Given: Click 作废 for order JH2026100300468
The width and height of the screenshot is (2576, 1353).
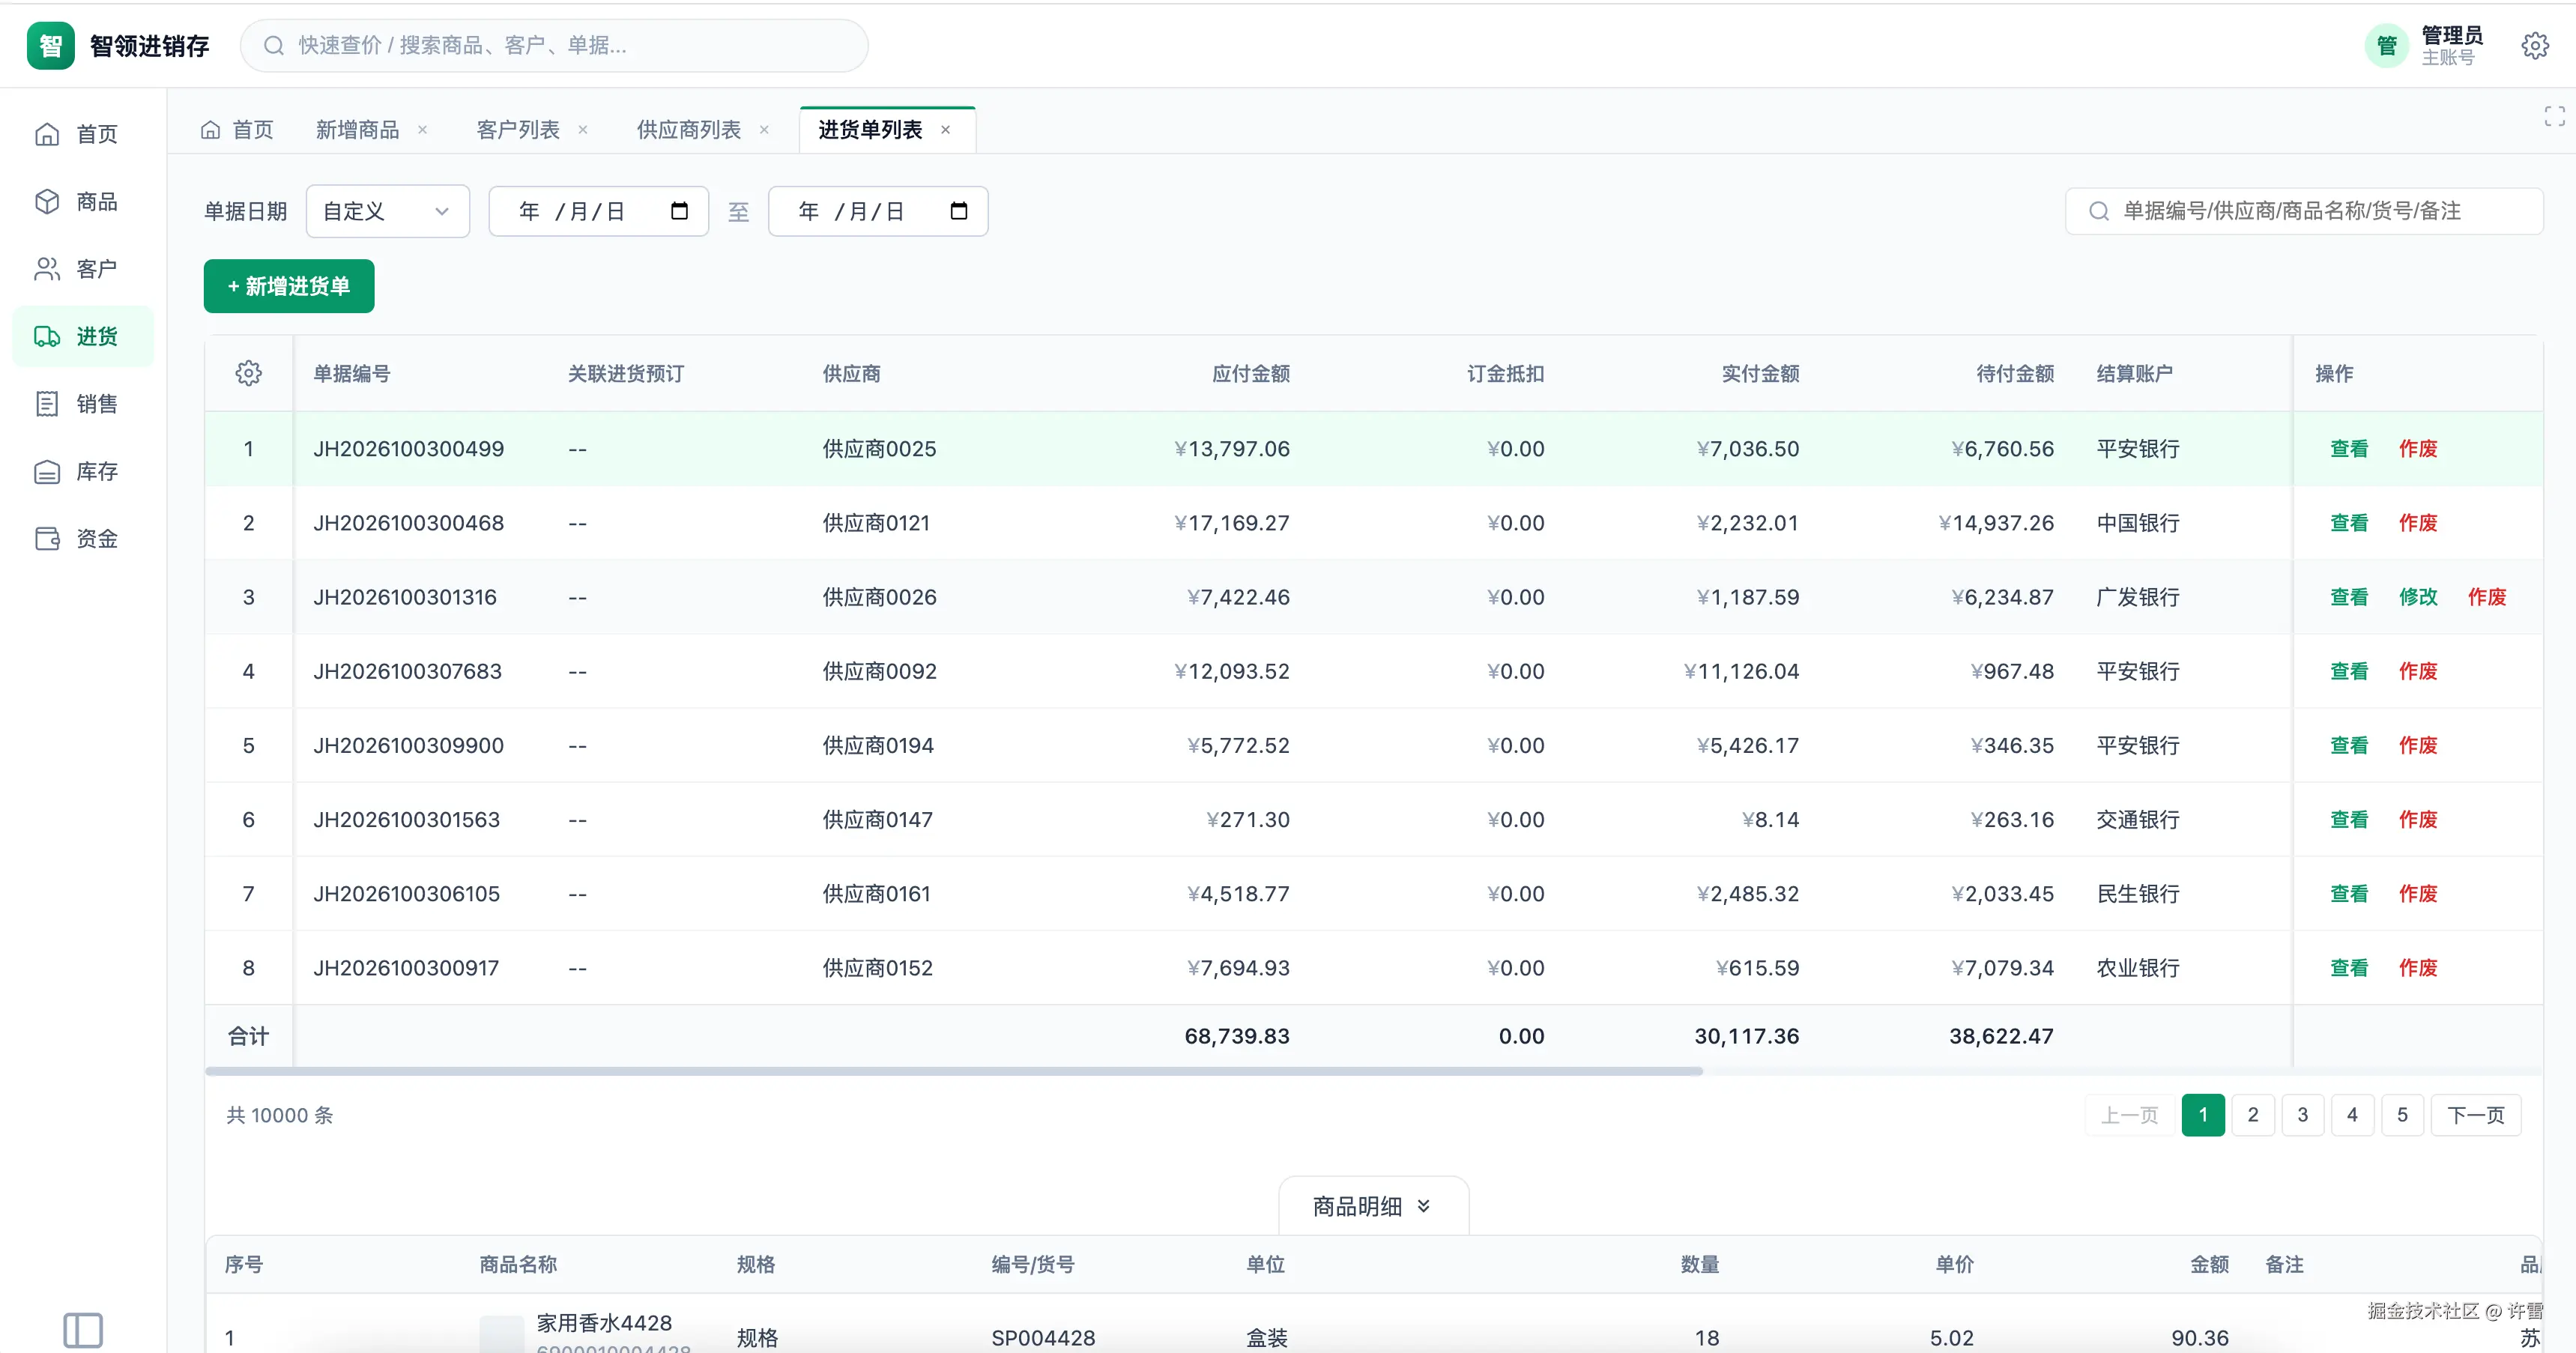Looking at the screenshot, I should click(2418, 523).
